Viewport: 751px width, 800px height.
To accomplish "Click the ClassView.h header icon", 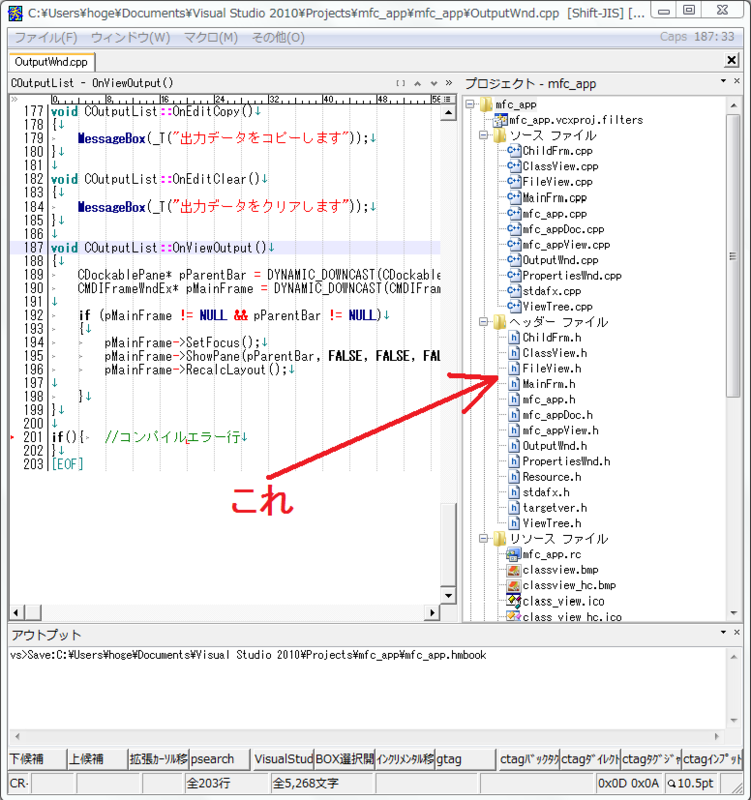I will [515, 353].
